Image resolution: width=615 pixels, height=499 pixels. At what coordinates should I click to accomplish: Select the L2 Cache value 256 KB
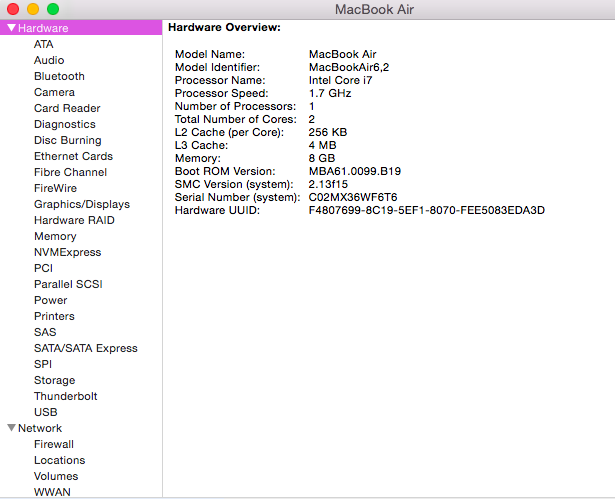coord(328,132)
